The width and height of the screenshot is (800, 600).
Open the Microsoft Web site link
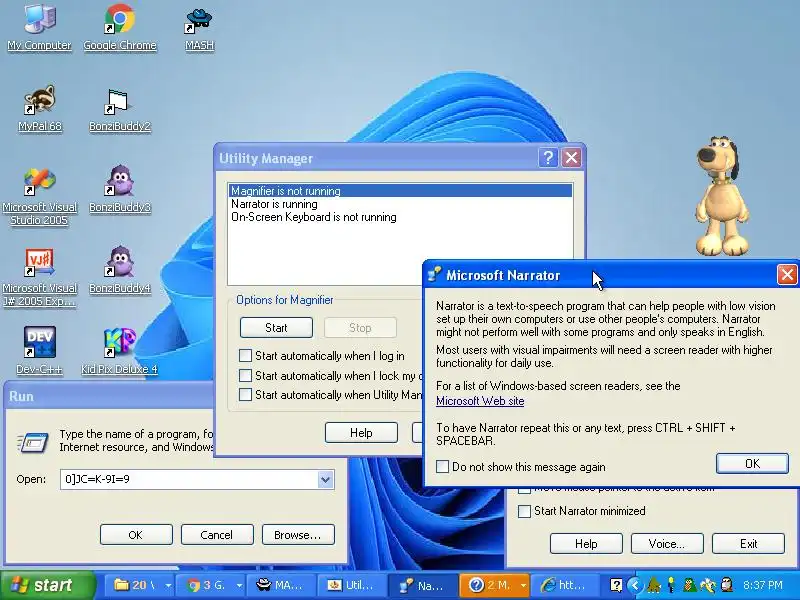click(x=480, y=401)
